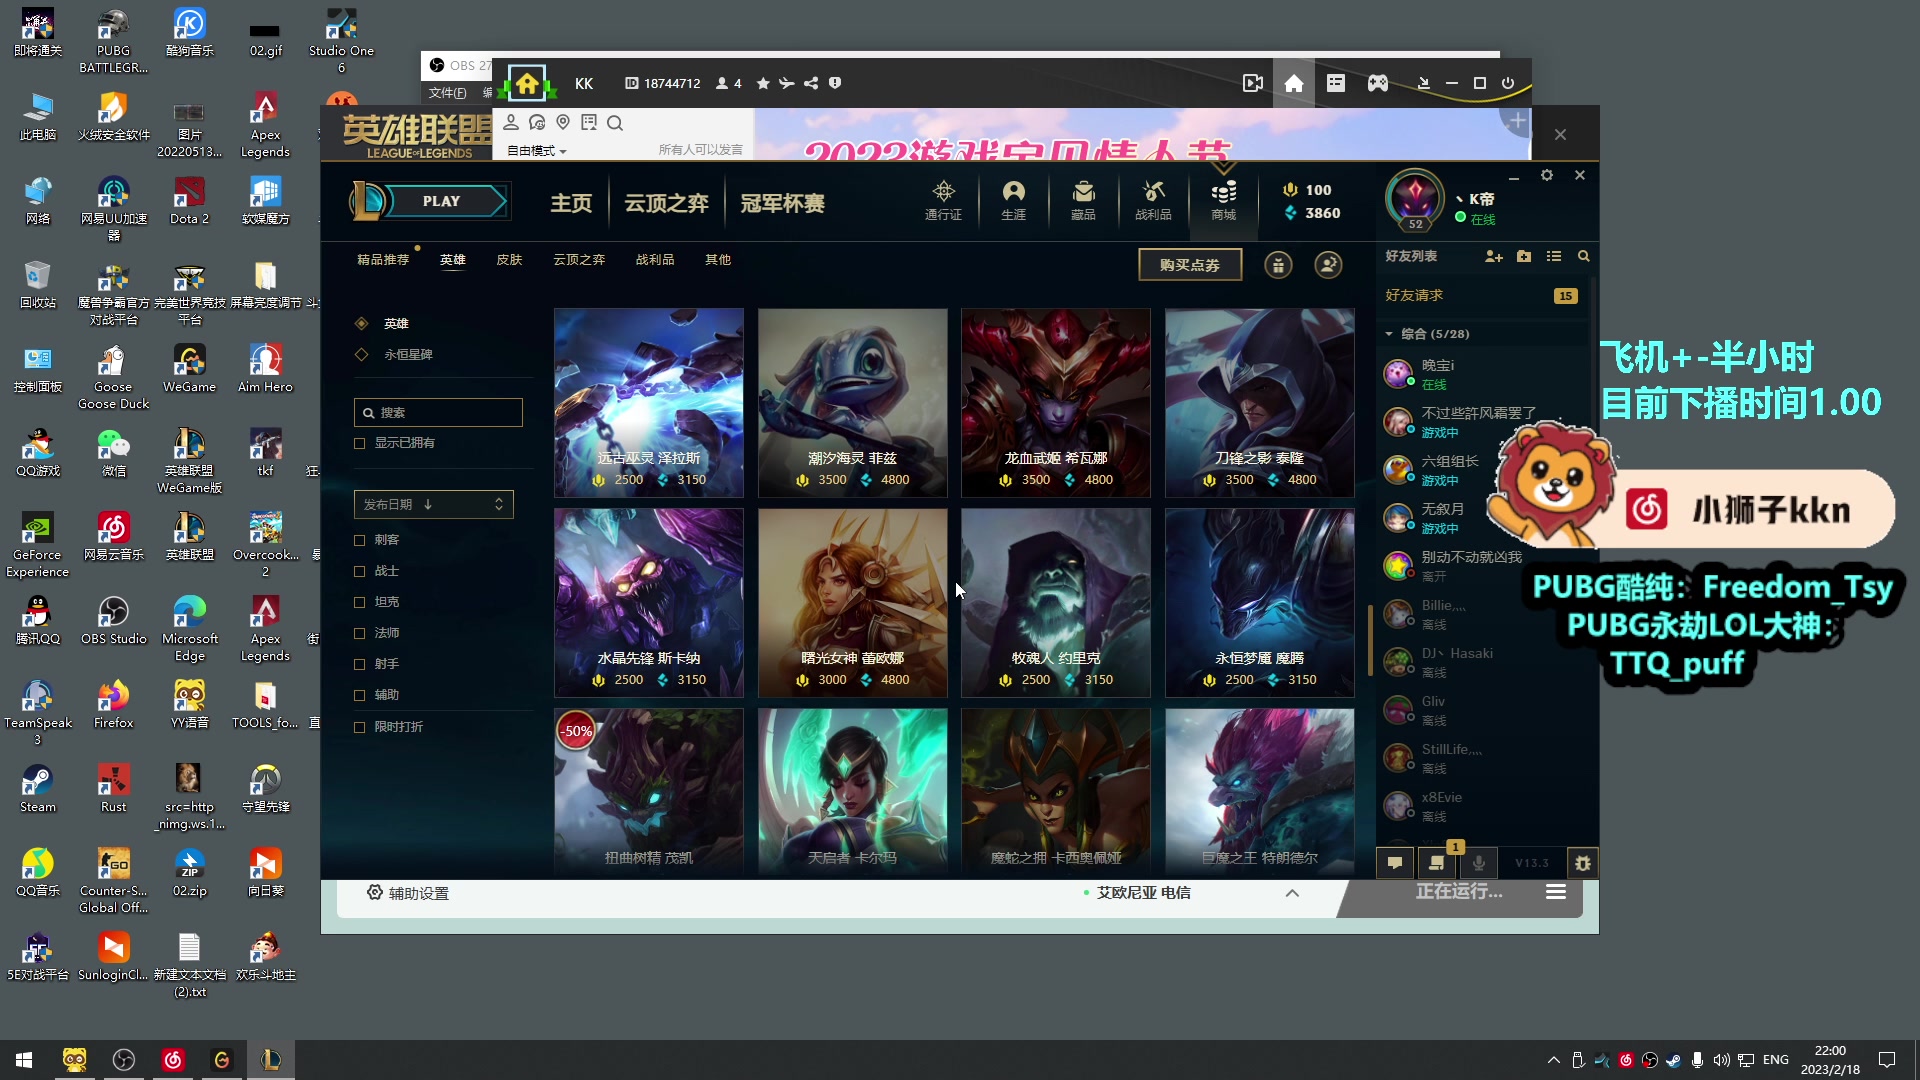Screen dimensions: 1920x1080
Task: Open the K帝 summoner profile avatar
Action: (1415, 198)
